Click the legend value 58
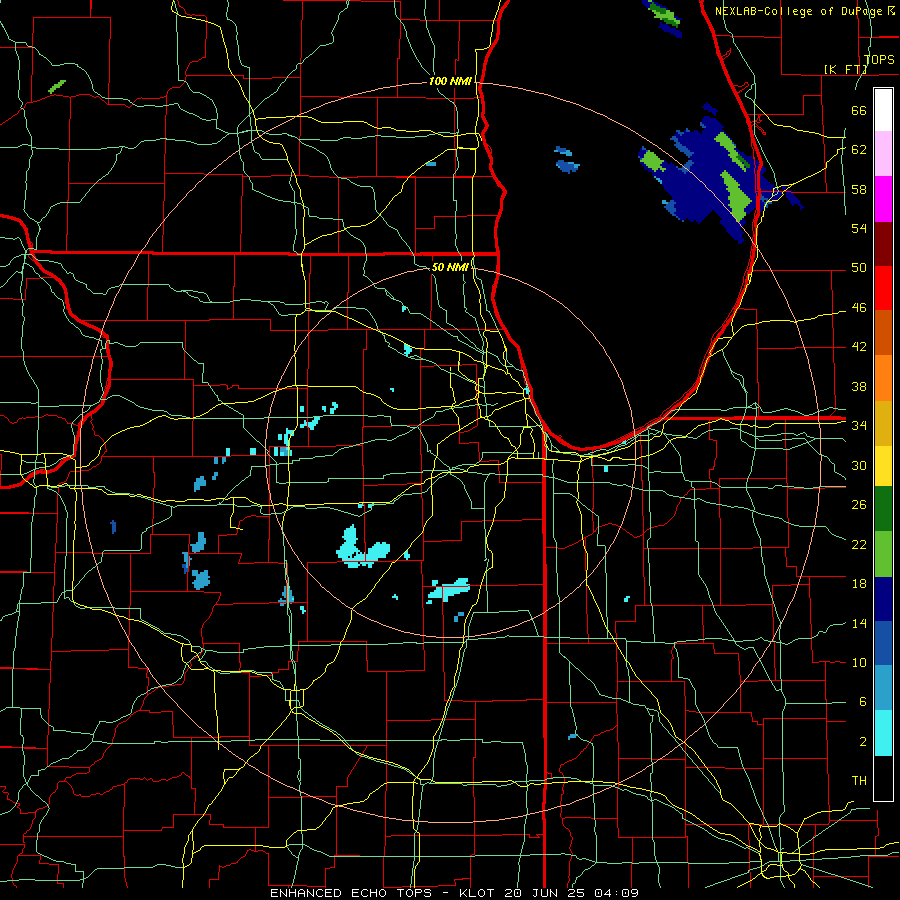 (x=859, y=189)
